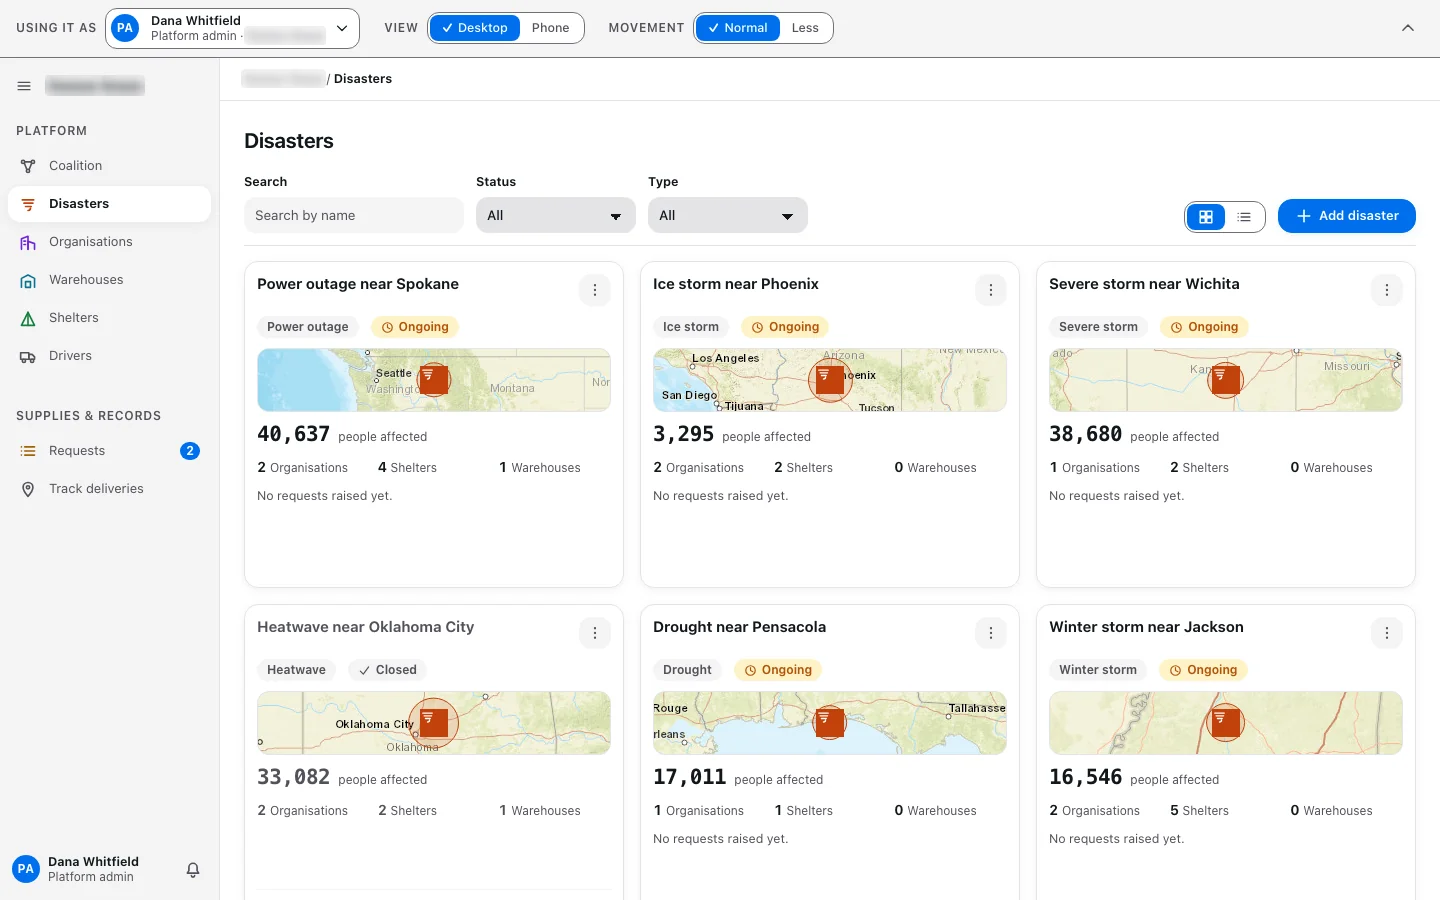Viewport: 1440px width, 900px height.
Task: Open the Oklahoma City map thumbnail
Action: tap(434, 723)
